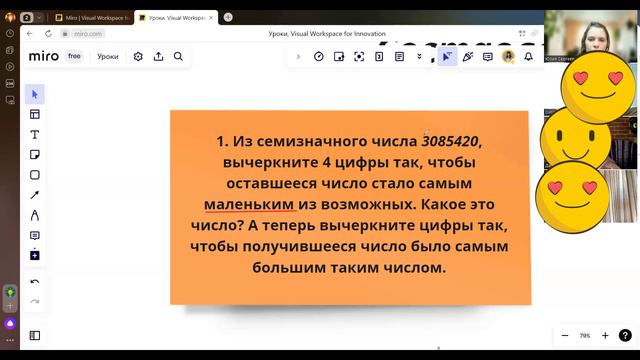The width and height of the screenshot is (640, 360).
Task: Select the Text tool
Action: click(35, 135)
